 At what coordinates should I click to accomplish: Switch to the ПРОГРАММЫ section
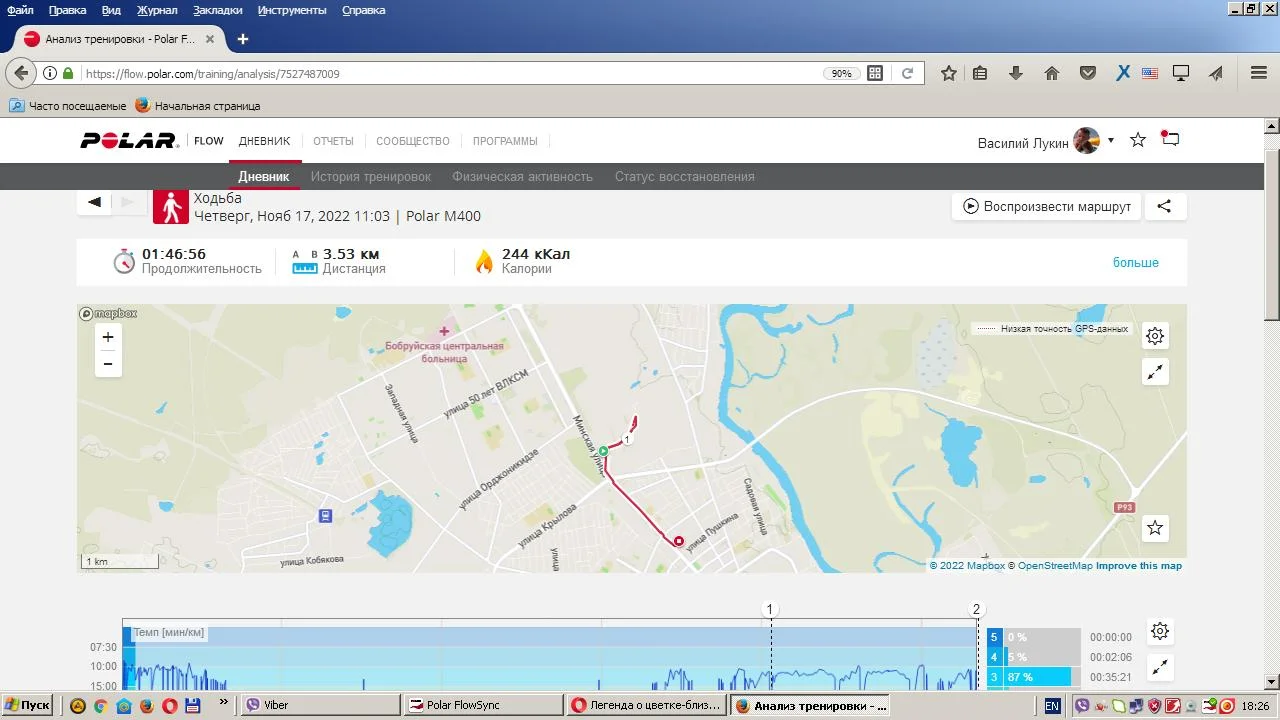[x=505, y=141]
